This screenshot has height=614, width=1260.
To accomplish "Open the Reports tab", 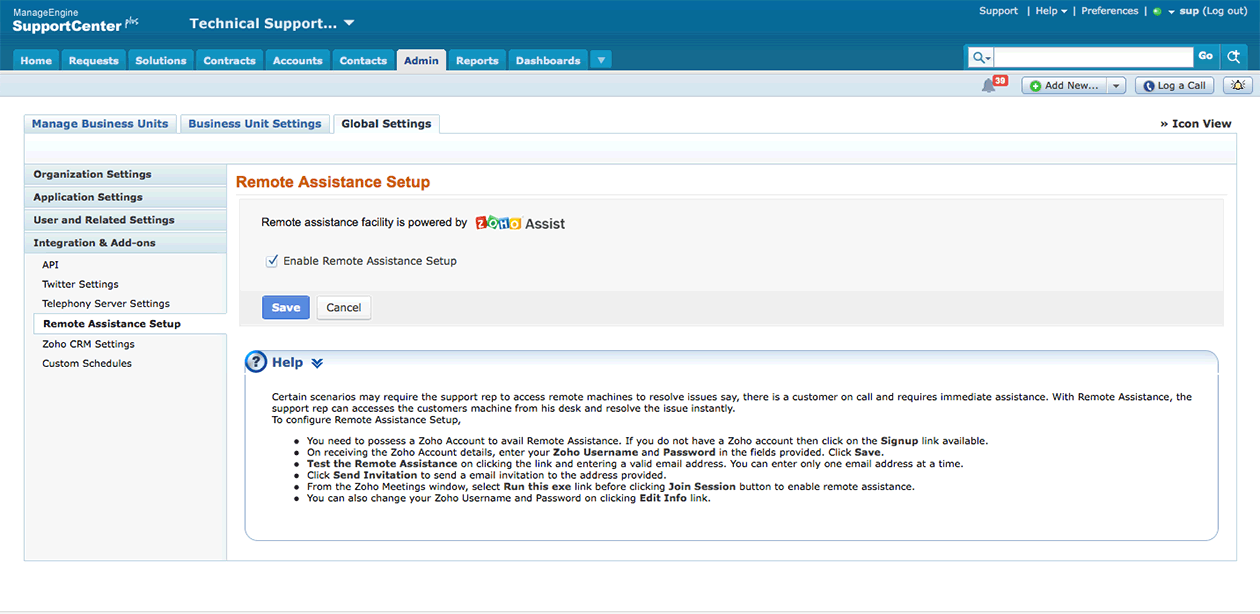I will click(x=477, y=60).
